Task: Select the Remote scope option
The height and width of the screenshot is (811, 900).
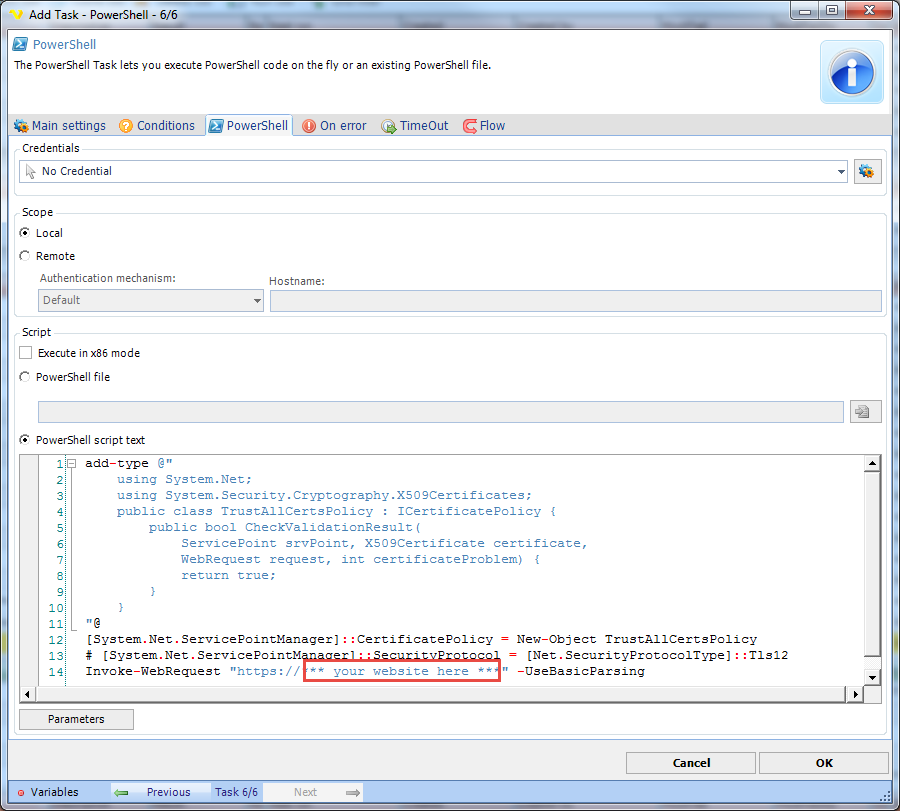Action: pyautogui.click(x=26, y=256)
